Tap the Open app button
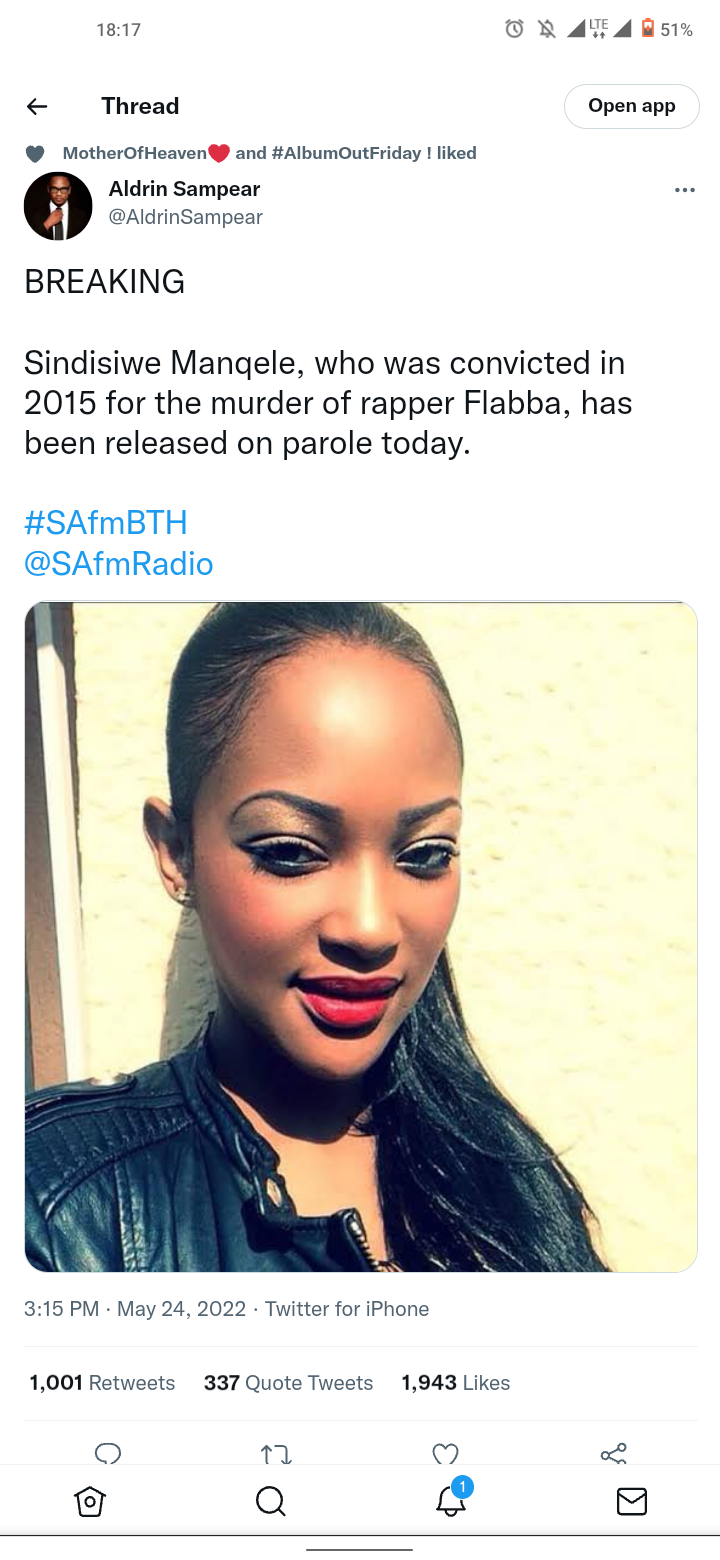This screenshot has height=1560, width=720. (x=632, y=106)
